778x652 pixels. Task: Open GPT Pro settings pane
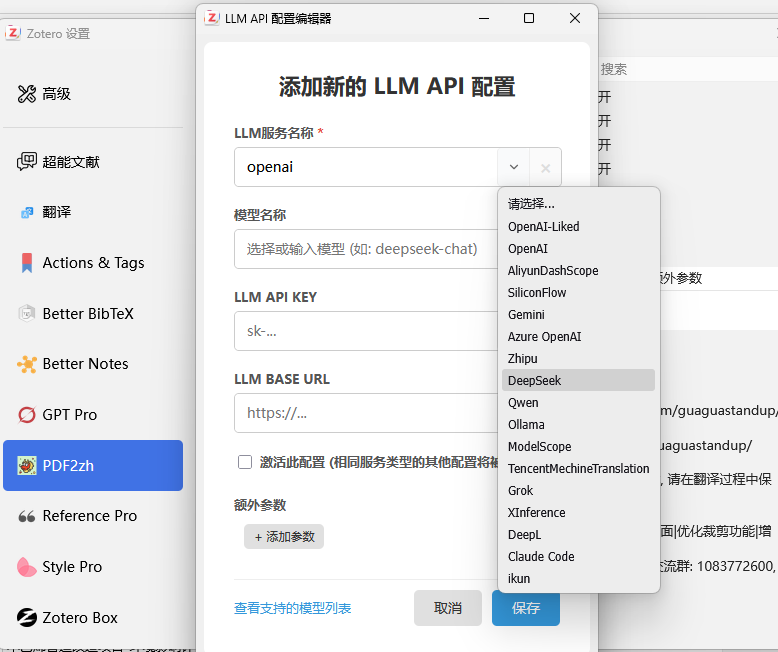(93, 415)
